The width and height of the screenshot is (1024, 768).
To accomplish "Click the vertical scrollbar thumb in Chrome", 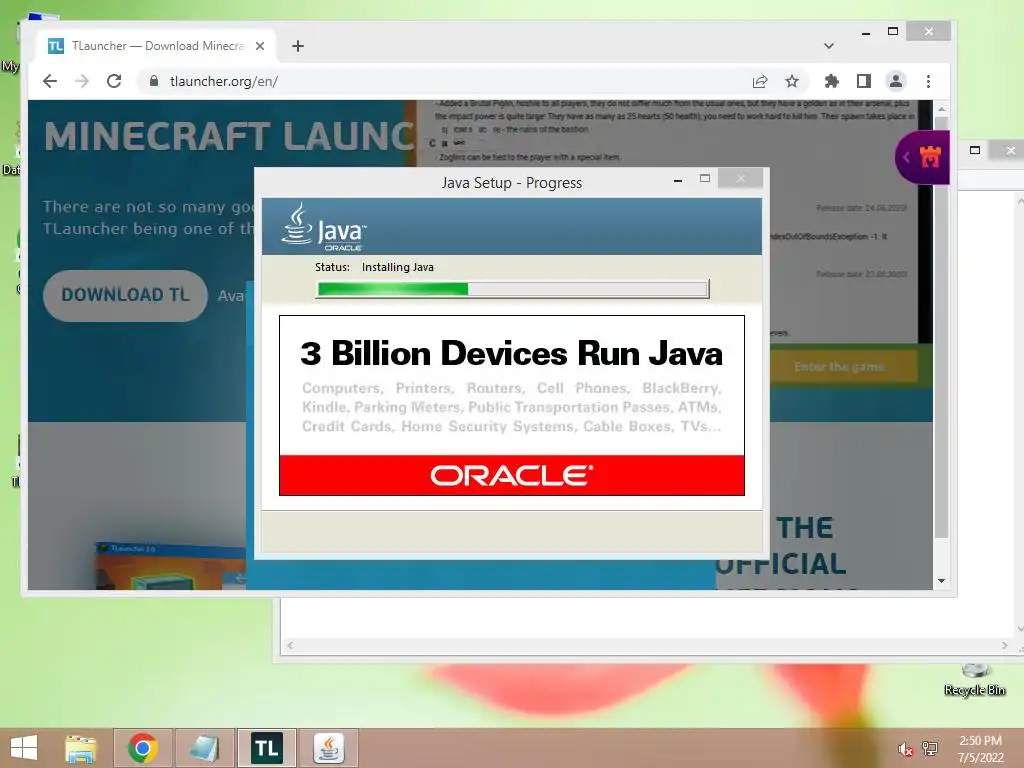I will click(x=941, y=327).
